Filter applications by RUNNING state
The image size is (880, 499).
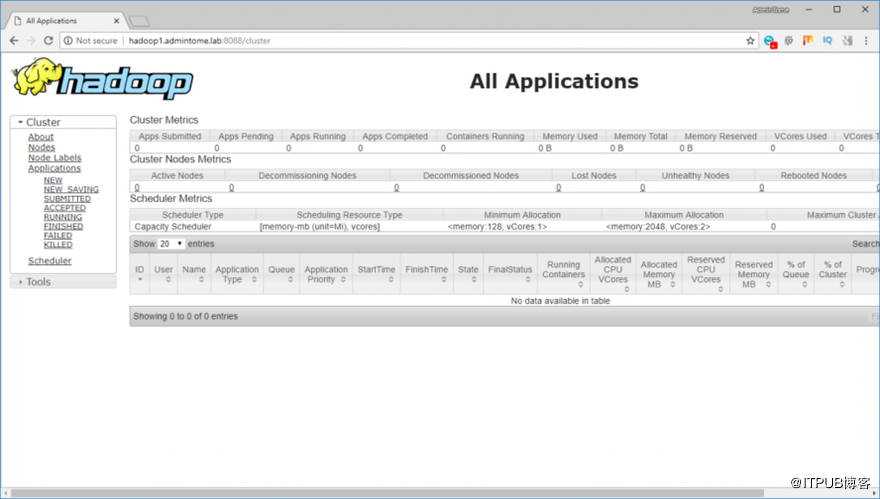point(63,217)
